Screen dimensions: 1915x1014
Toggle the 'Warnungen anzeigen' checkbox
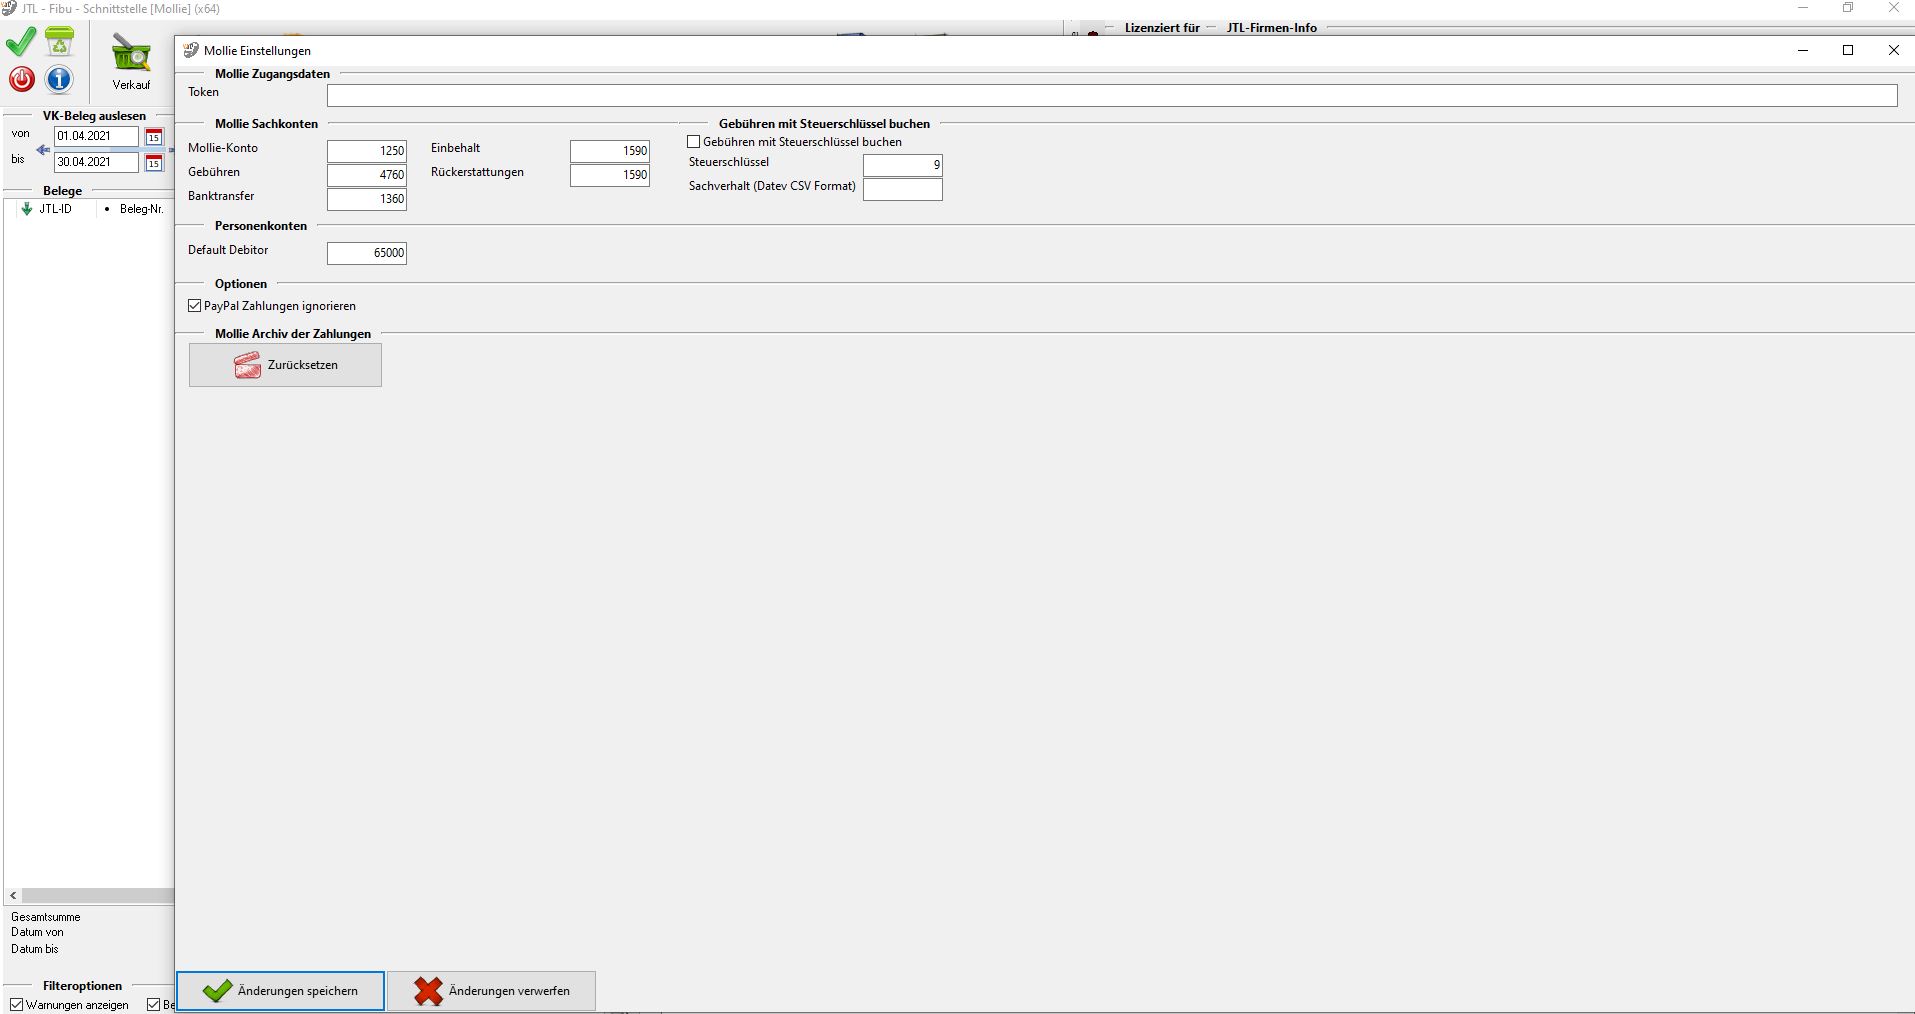point(17,1005)
